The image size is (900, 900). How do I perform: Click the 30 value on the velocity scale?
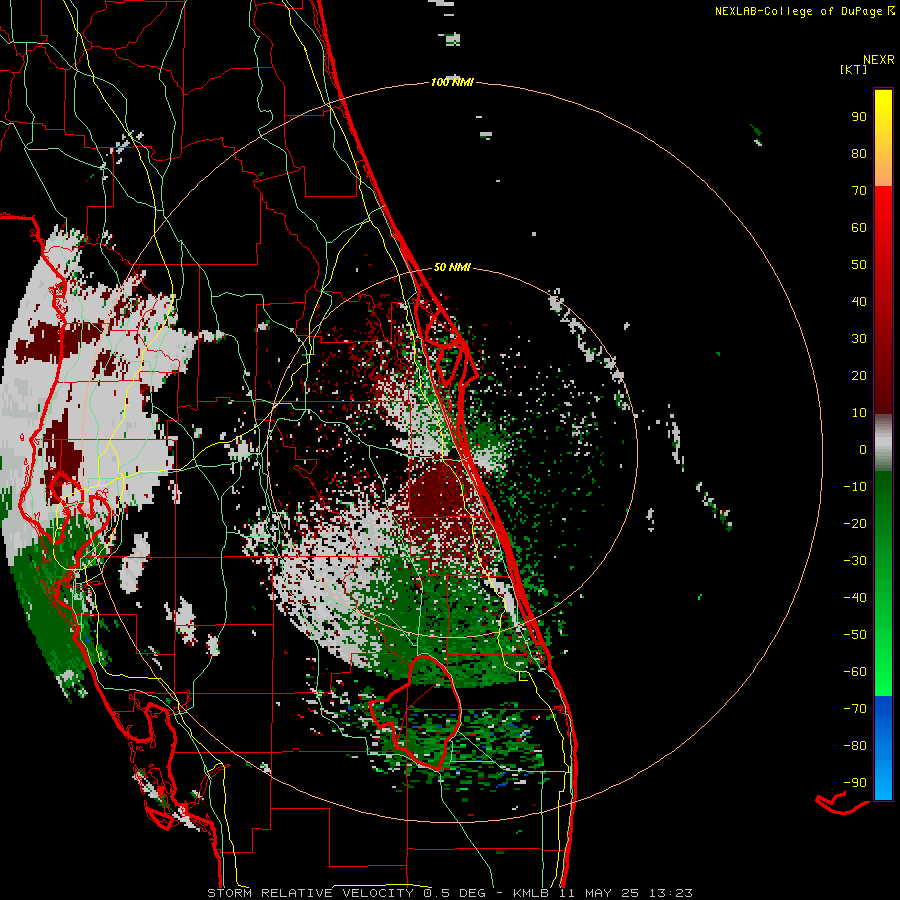pos(859,339)
